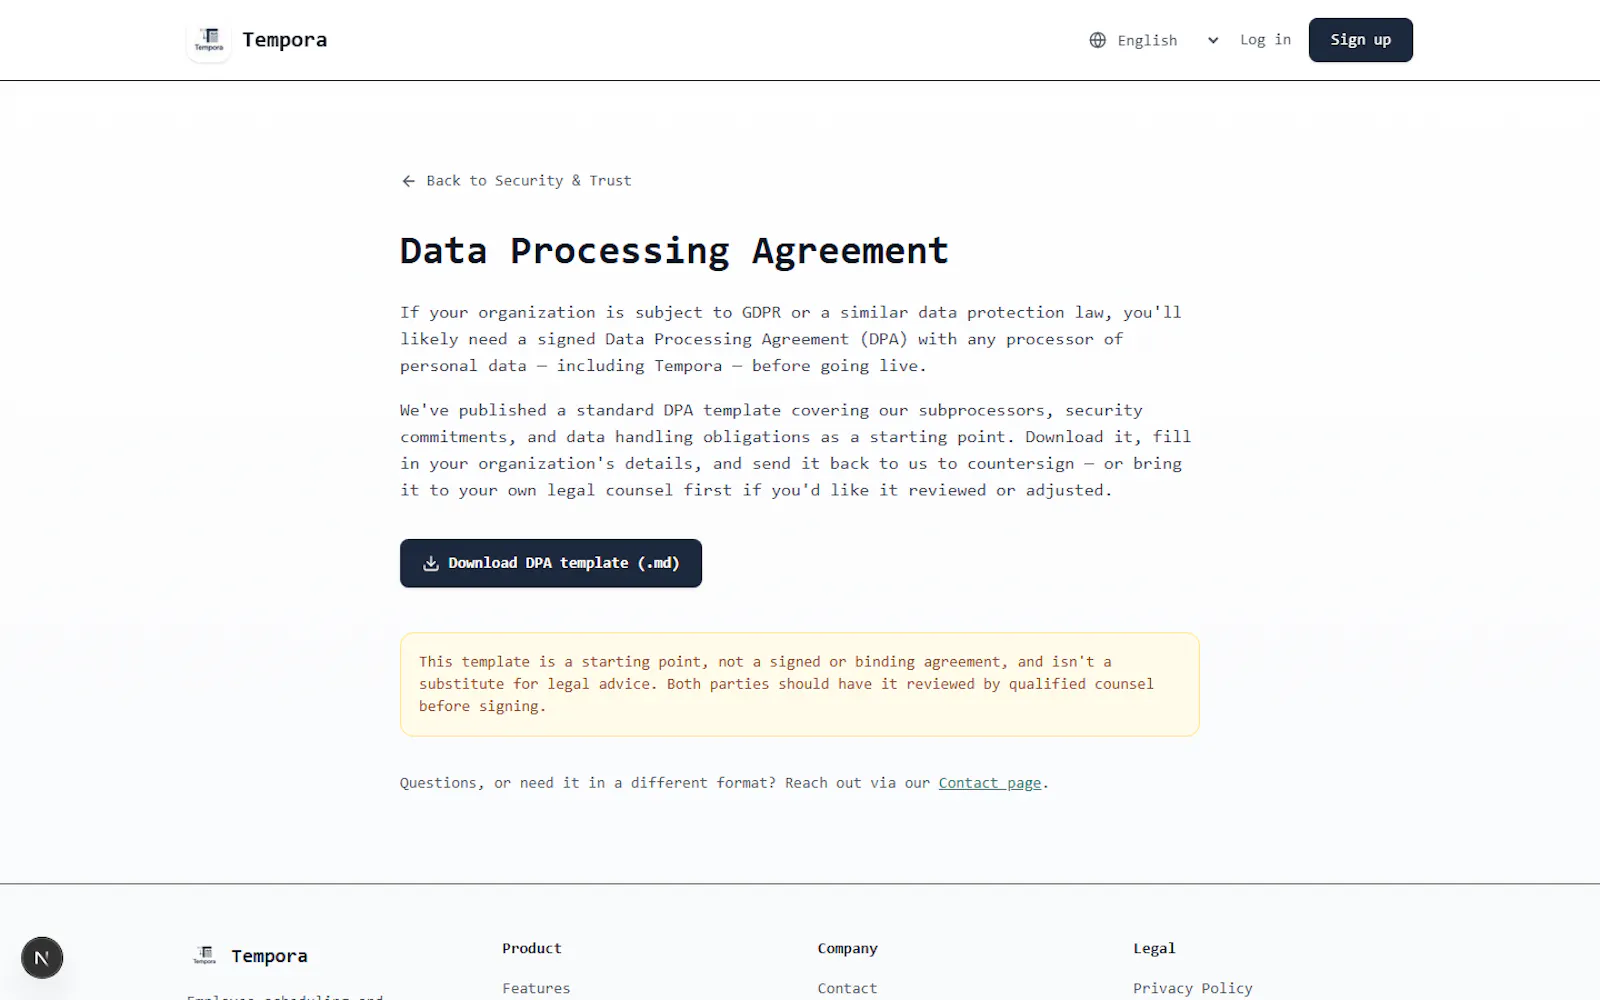Open the Log in link
Screen dimensions: 1600x1000
tap(1266, 40)
